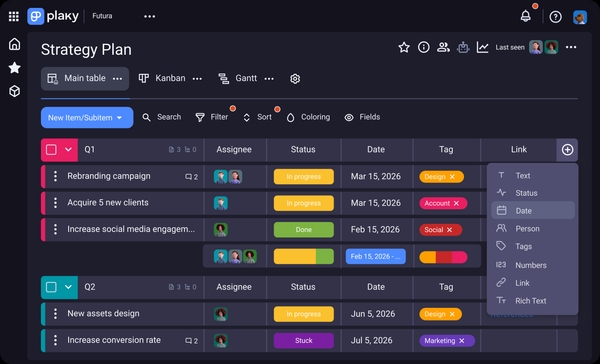Viewport: 600px width, 364px height.
Task: Open the user profile avatar
Action: tap(580, 17)
